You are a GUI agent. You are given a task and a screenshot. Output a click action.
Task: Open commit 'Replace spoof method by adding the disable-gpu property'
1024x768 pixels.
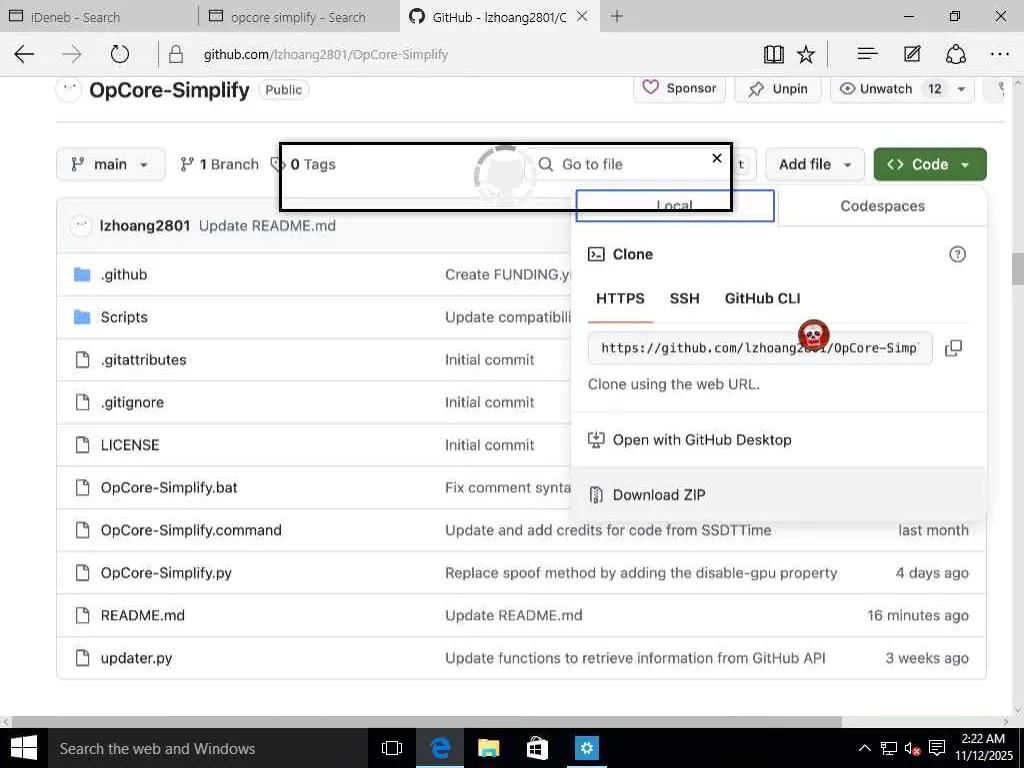click(641, 573)
